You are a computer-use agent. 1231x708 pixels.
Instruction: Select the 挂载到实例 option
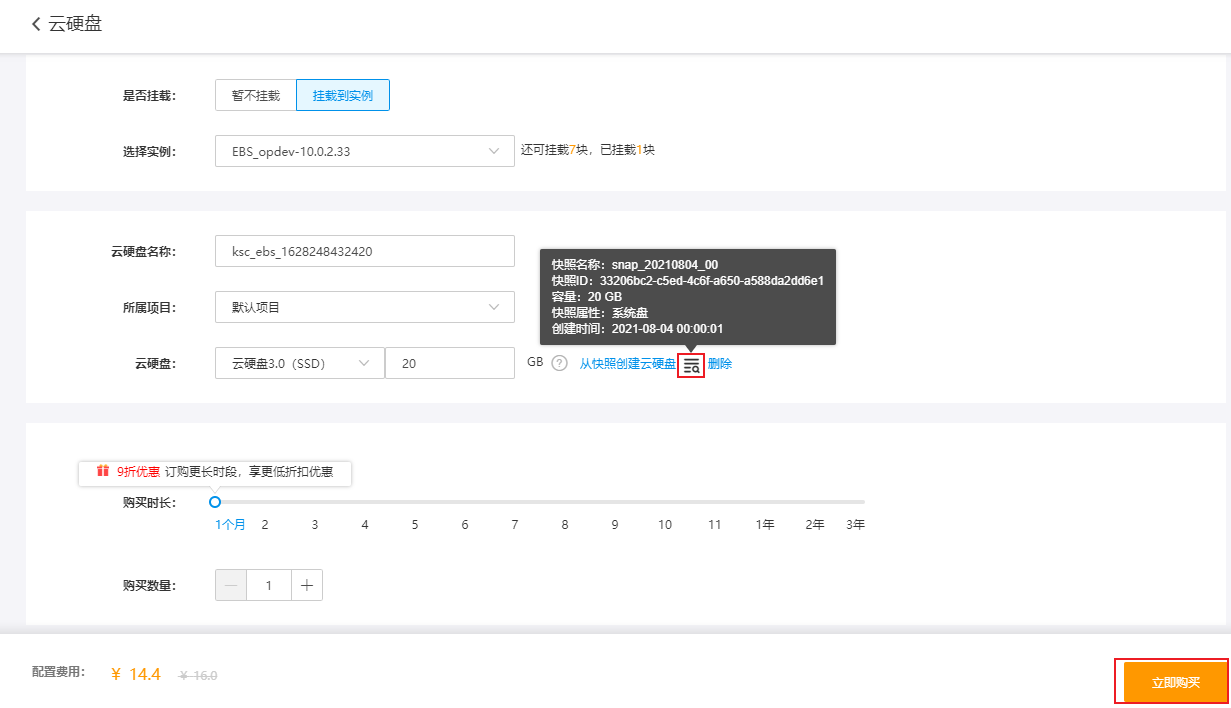pos(342,95)
